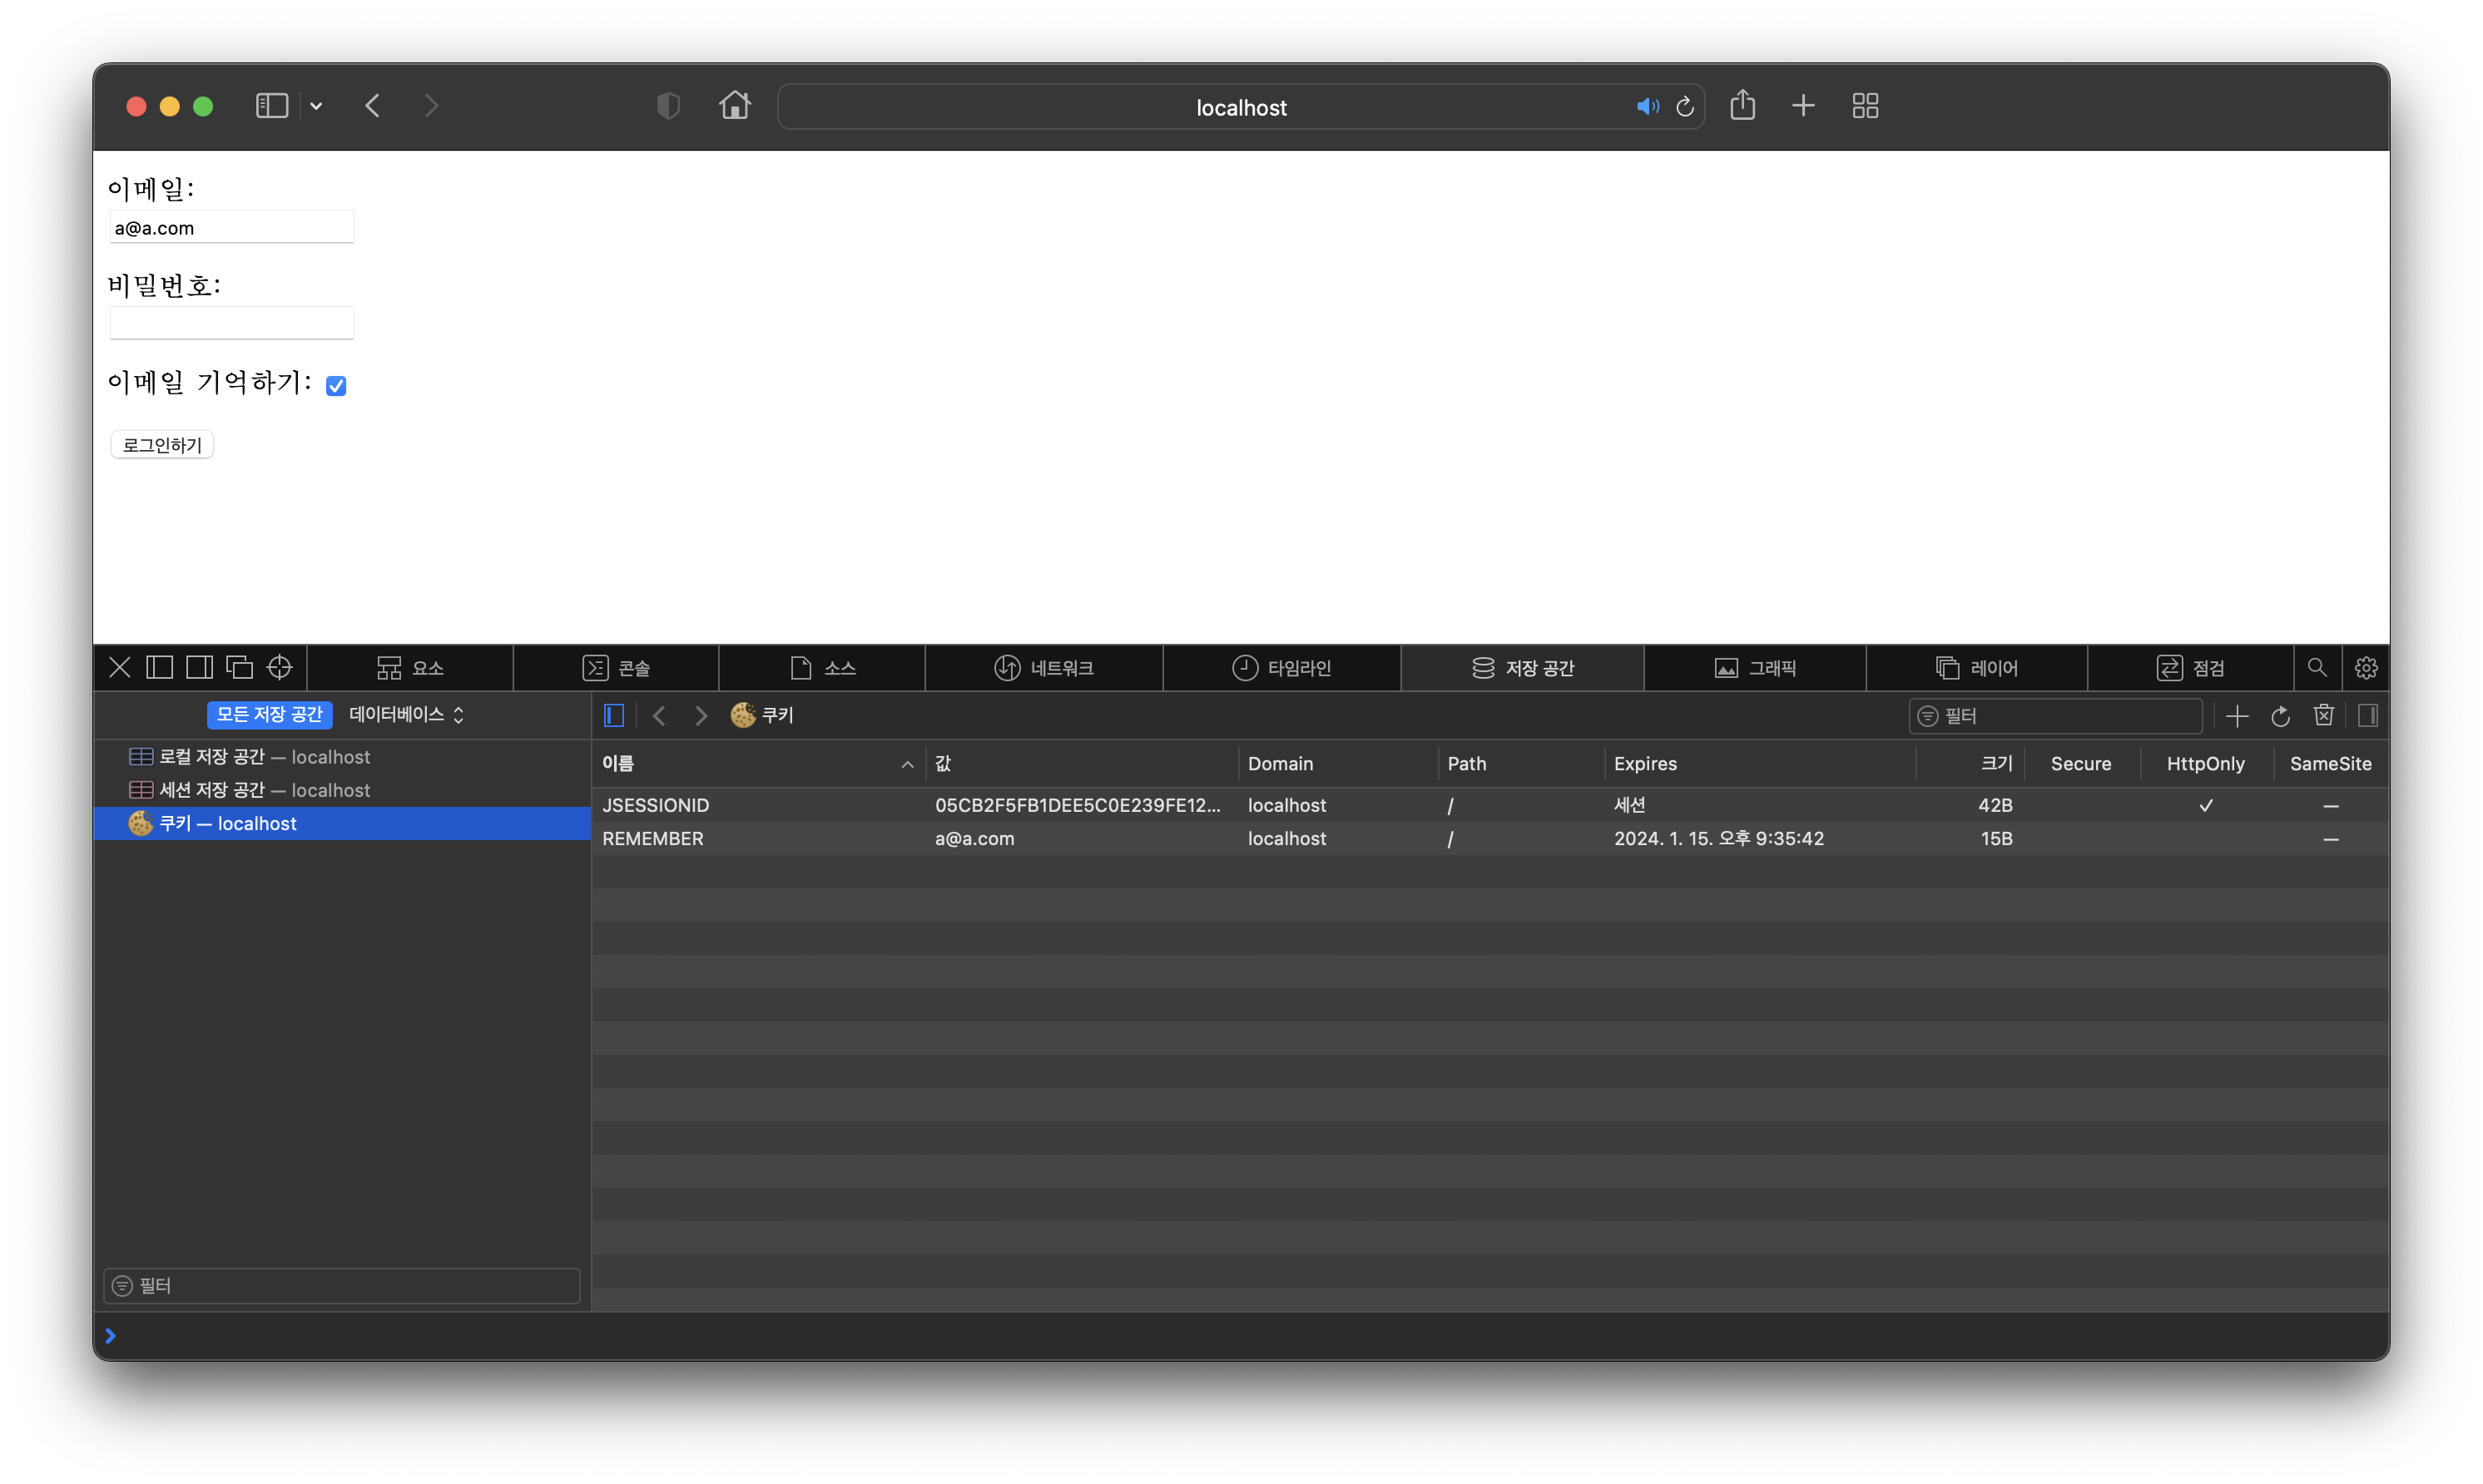The image size is (2483, 1484).
Task: Click the element inspection crosshair icon
Action: coord(280,667)
